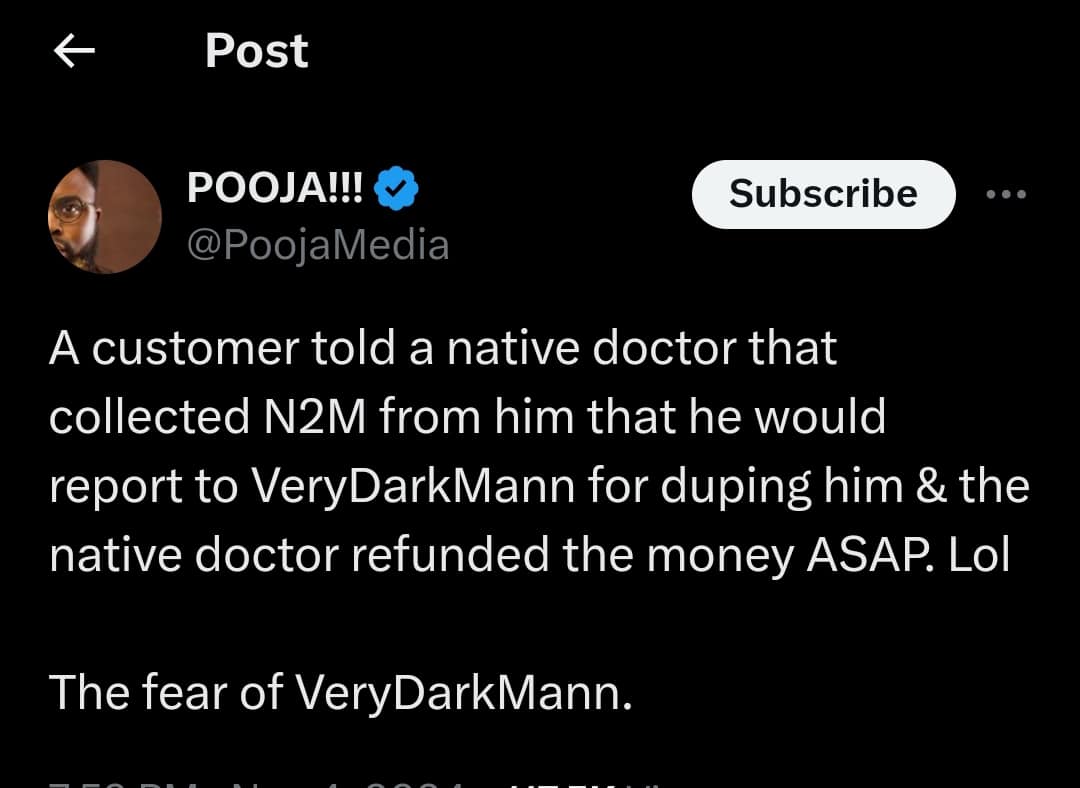Open the @PoojaMedia handle link
The image size is (1080, 788).
pyautogui.click(x=318, y=245)
